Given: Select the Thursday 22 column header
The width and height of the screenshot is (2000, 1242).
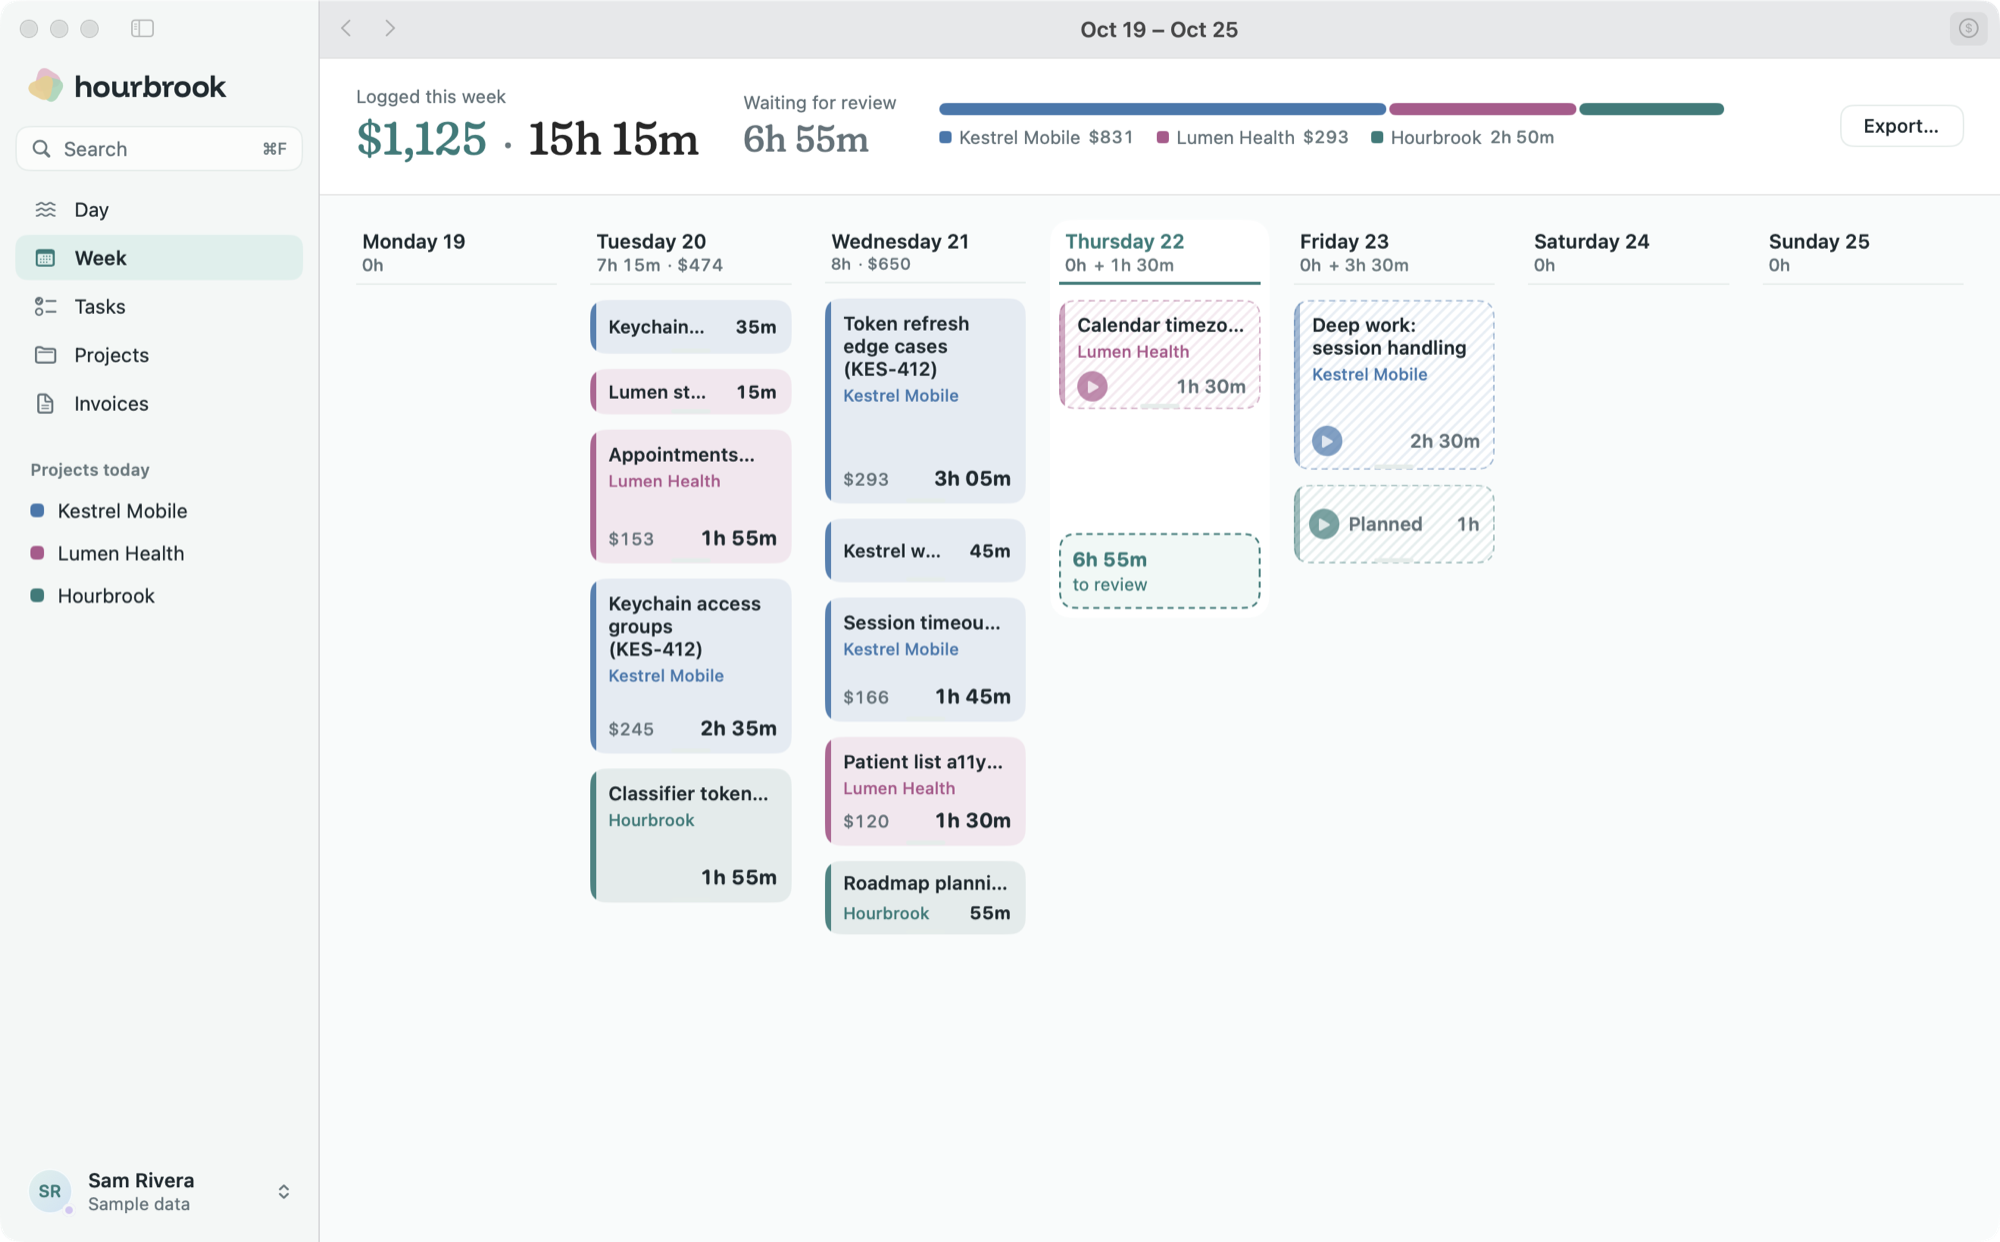Looking at the screenshot, I should point(1159,252).
